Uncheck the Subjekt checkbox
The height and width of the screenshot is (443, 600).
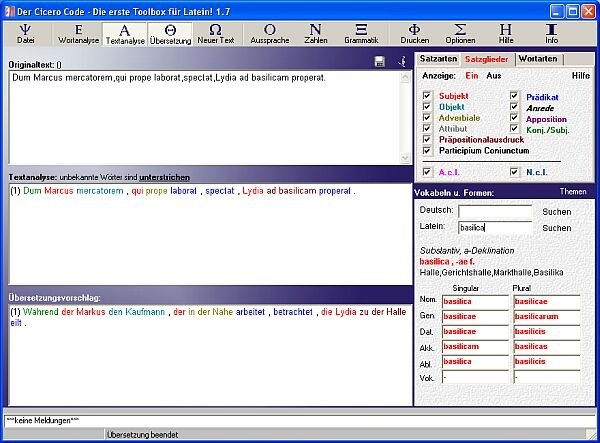pos(428,96)
